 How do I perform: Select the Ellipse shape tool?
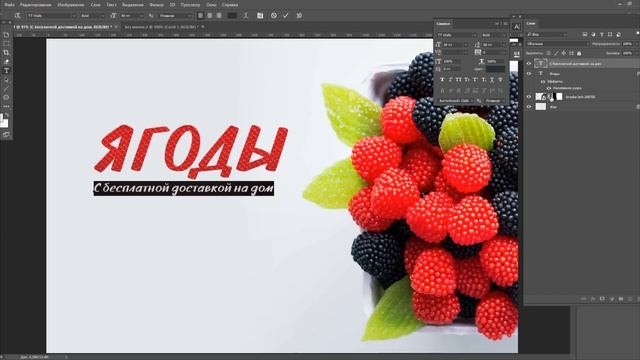pyautogui.click(x=6, y=97)
